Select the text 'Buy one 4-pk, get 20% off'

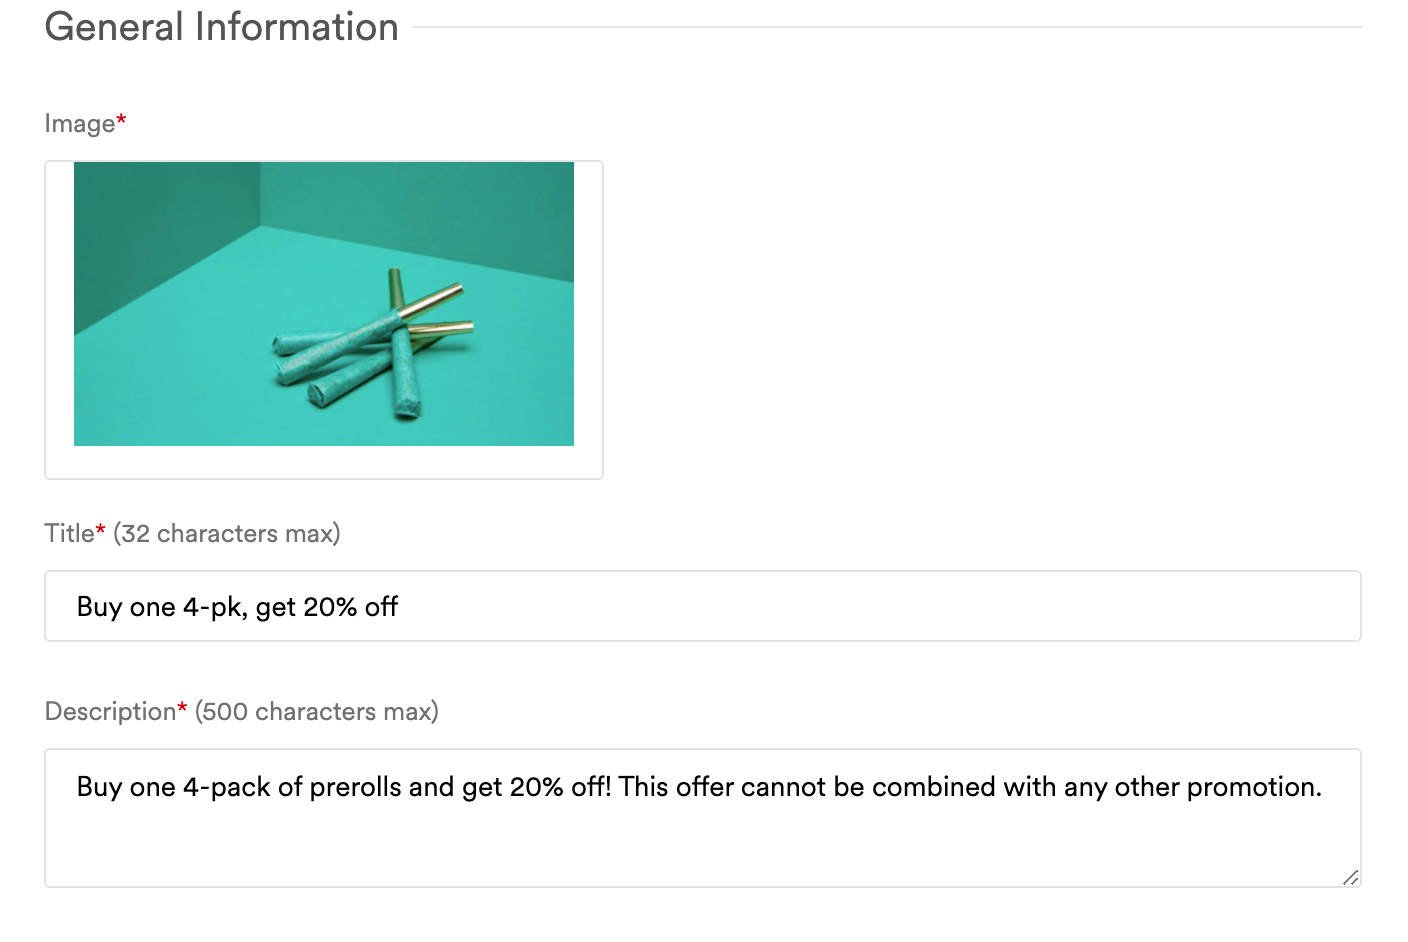point(236,606)
